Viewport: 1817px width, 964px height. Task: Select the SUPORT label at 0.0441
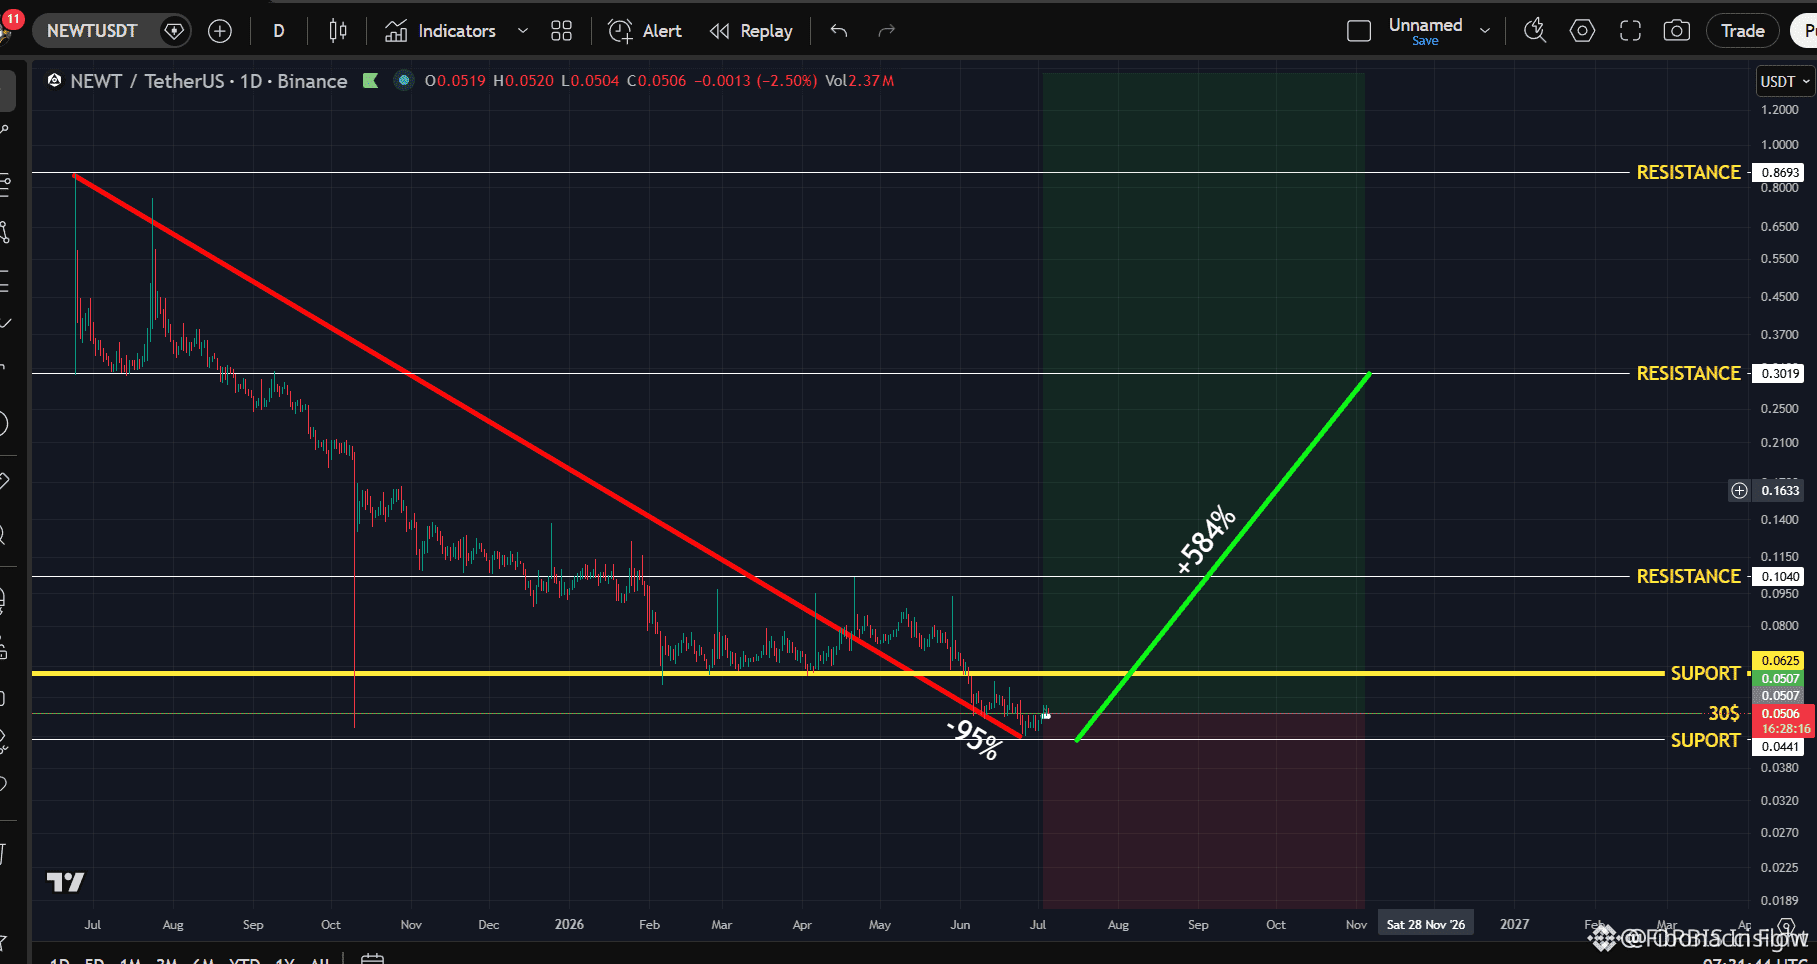coord(1705,741)
